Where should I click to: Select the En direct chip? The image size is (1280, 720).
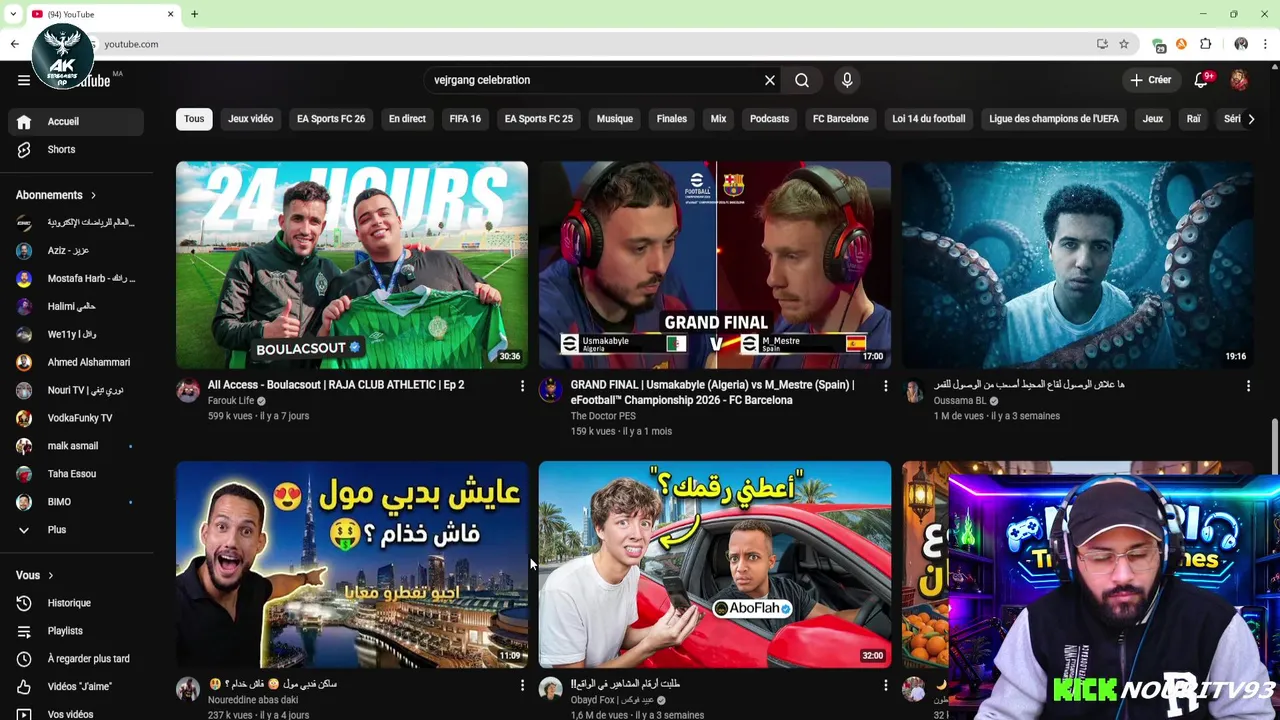(x=407, y=119)
